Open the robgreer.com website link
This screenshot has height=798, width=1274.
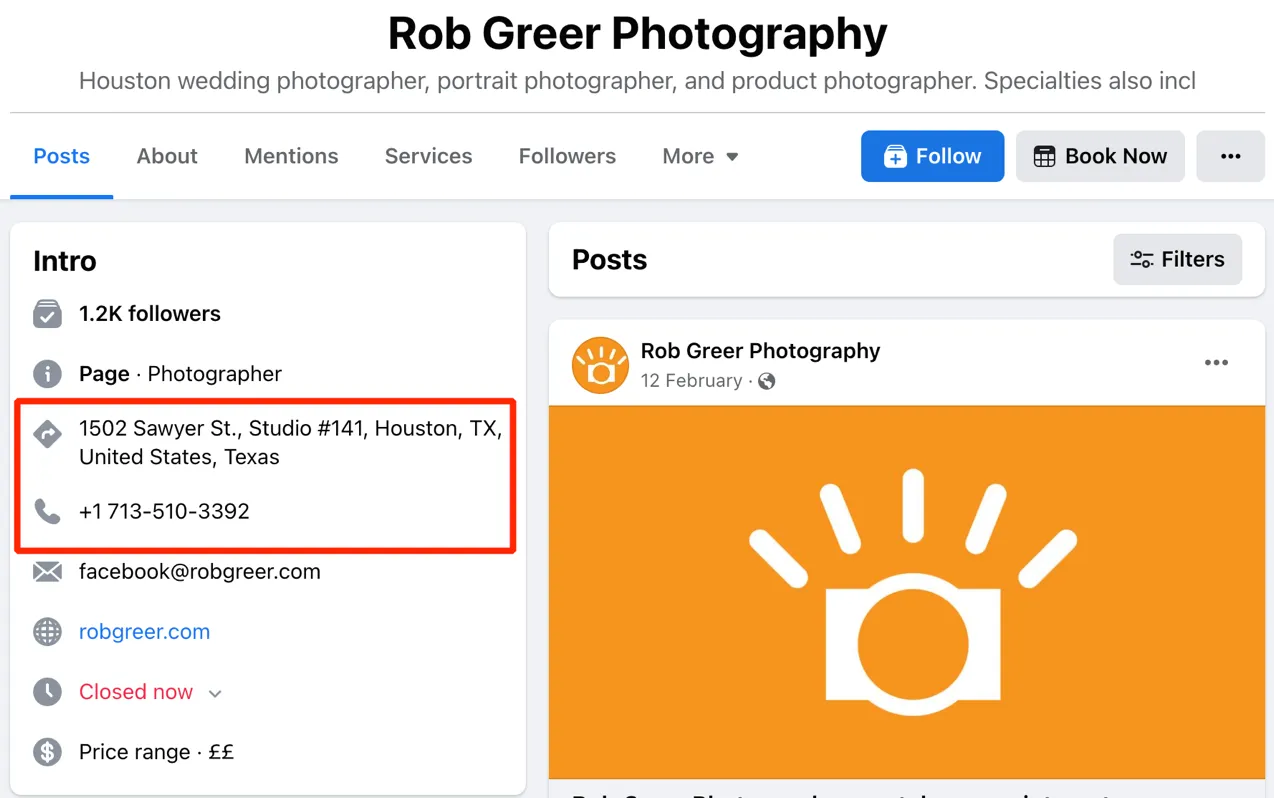pos(144,632)
